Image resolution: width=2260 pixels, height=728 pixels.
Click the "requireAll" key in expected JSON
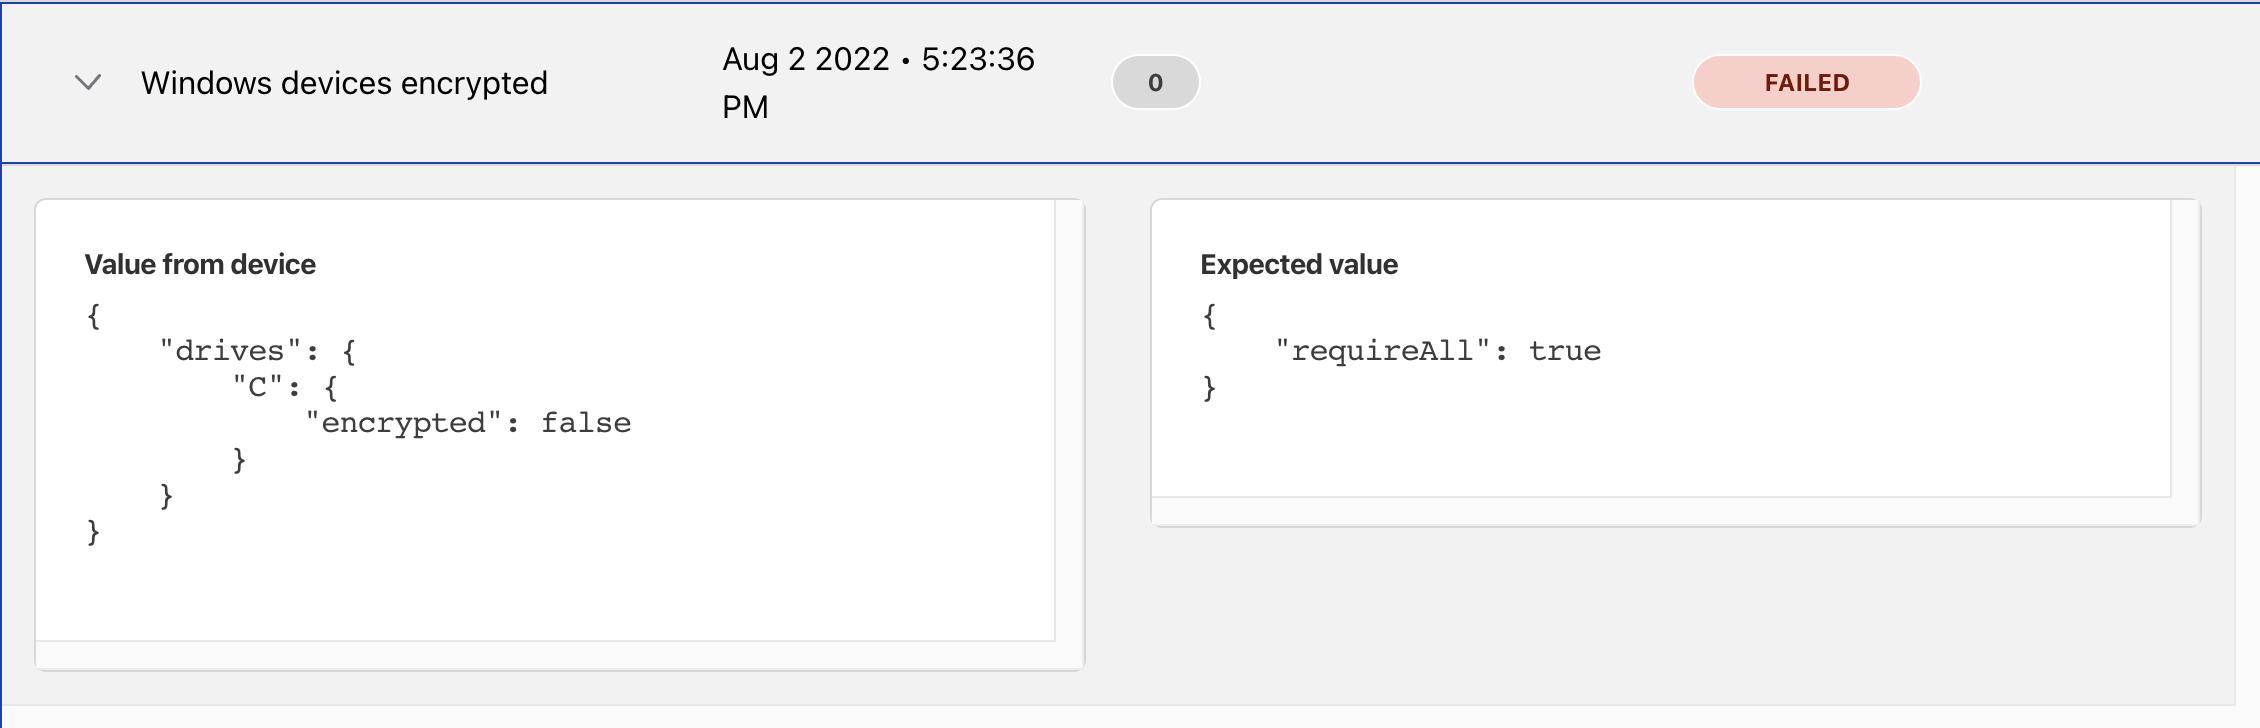point(1382,351)
